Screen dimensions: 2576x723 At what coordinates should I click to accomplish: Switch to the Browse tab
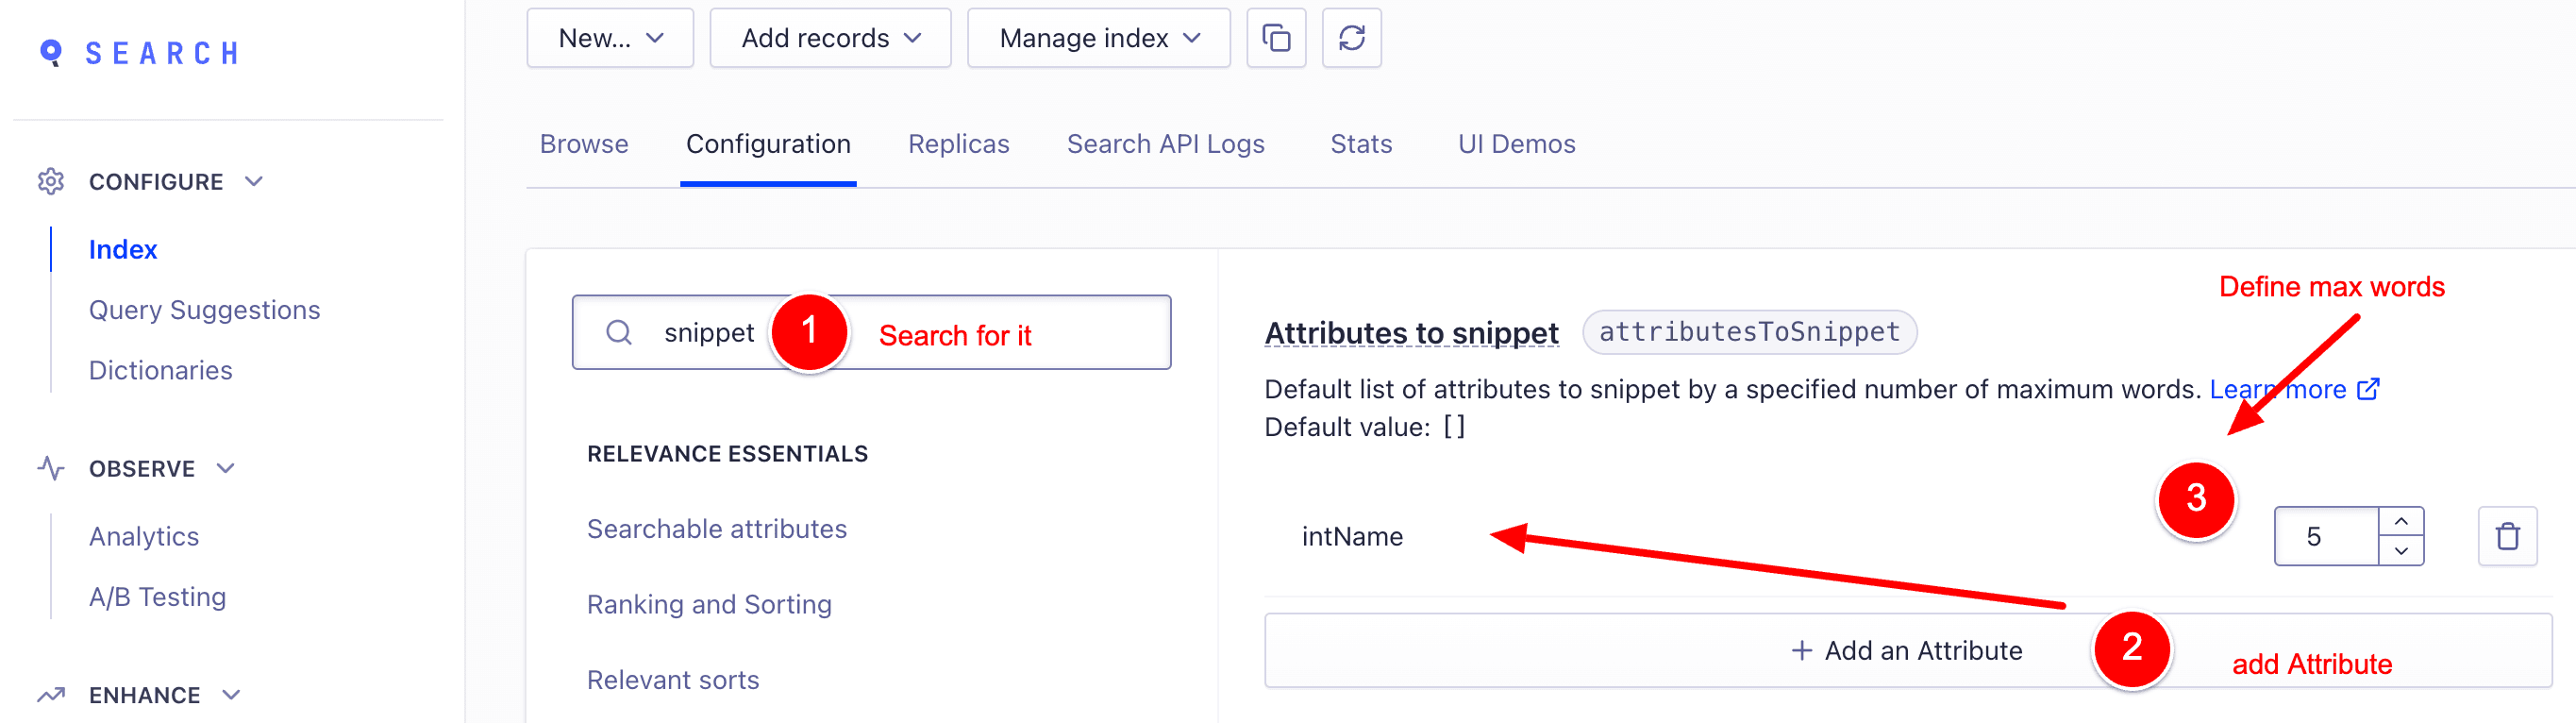[x=584, y=144]
